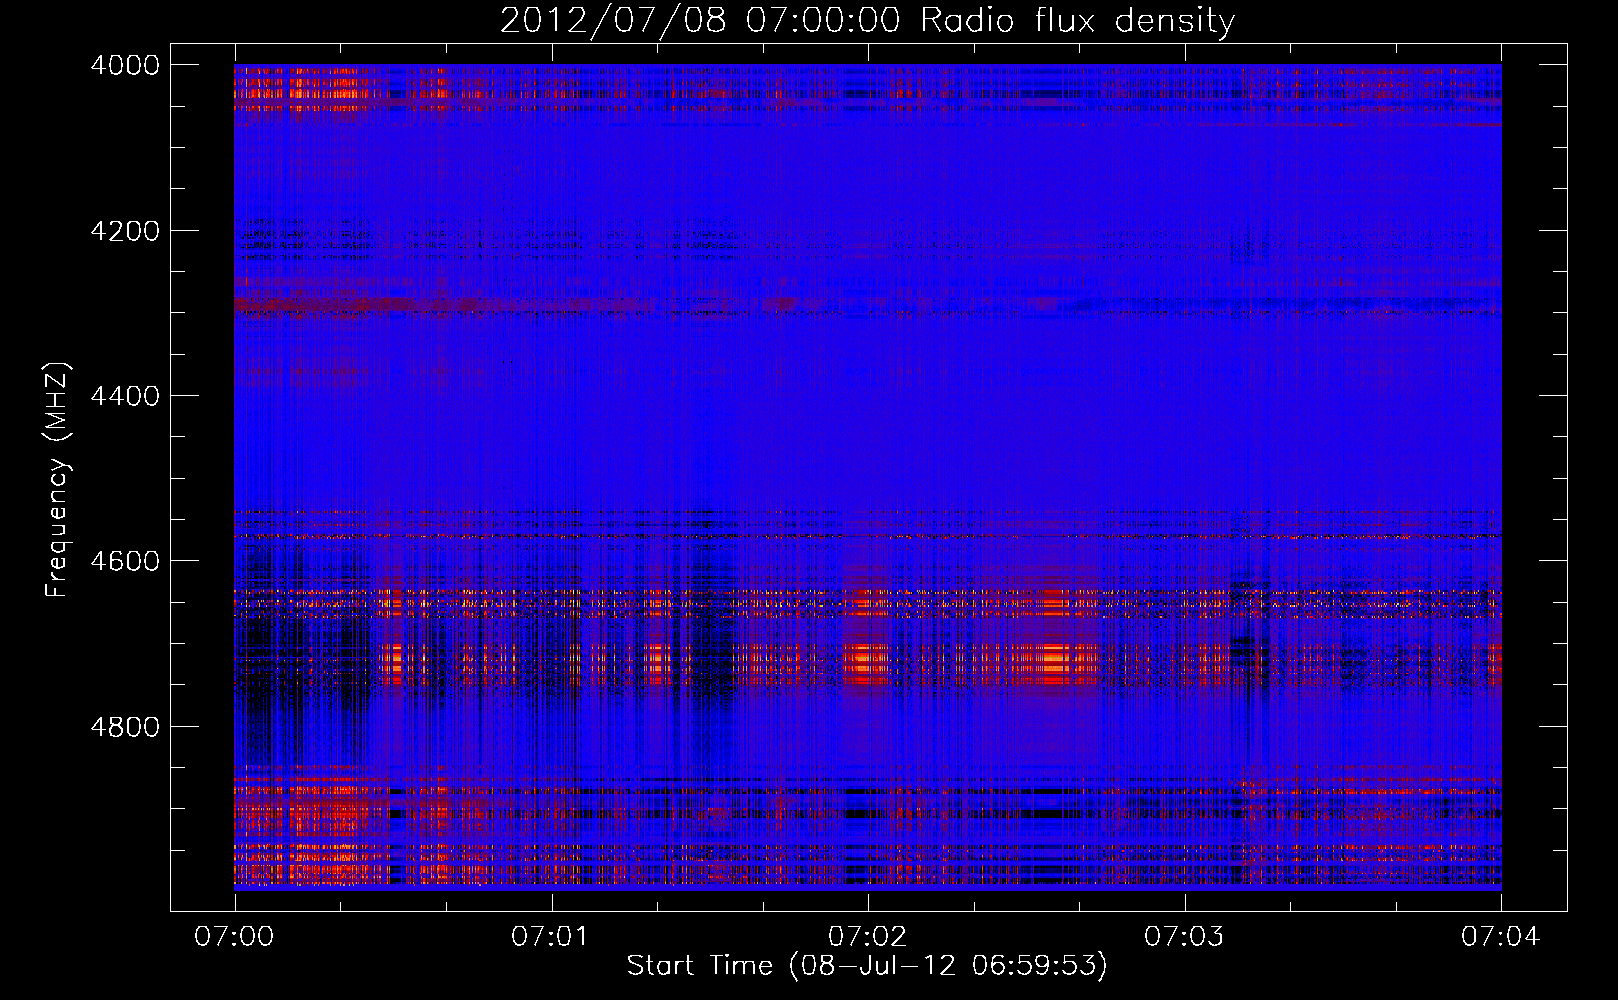Click the 07:04 time tick label
1618x1000 pixels.
(1501, 937)
